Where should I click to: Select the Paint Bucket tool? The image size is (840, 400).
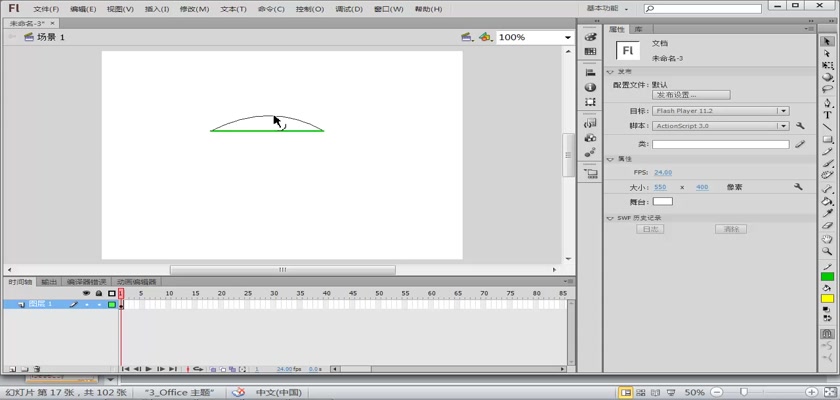[827, 201]
